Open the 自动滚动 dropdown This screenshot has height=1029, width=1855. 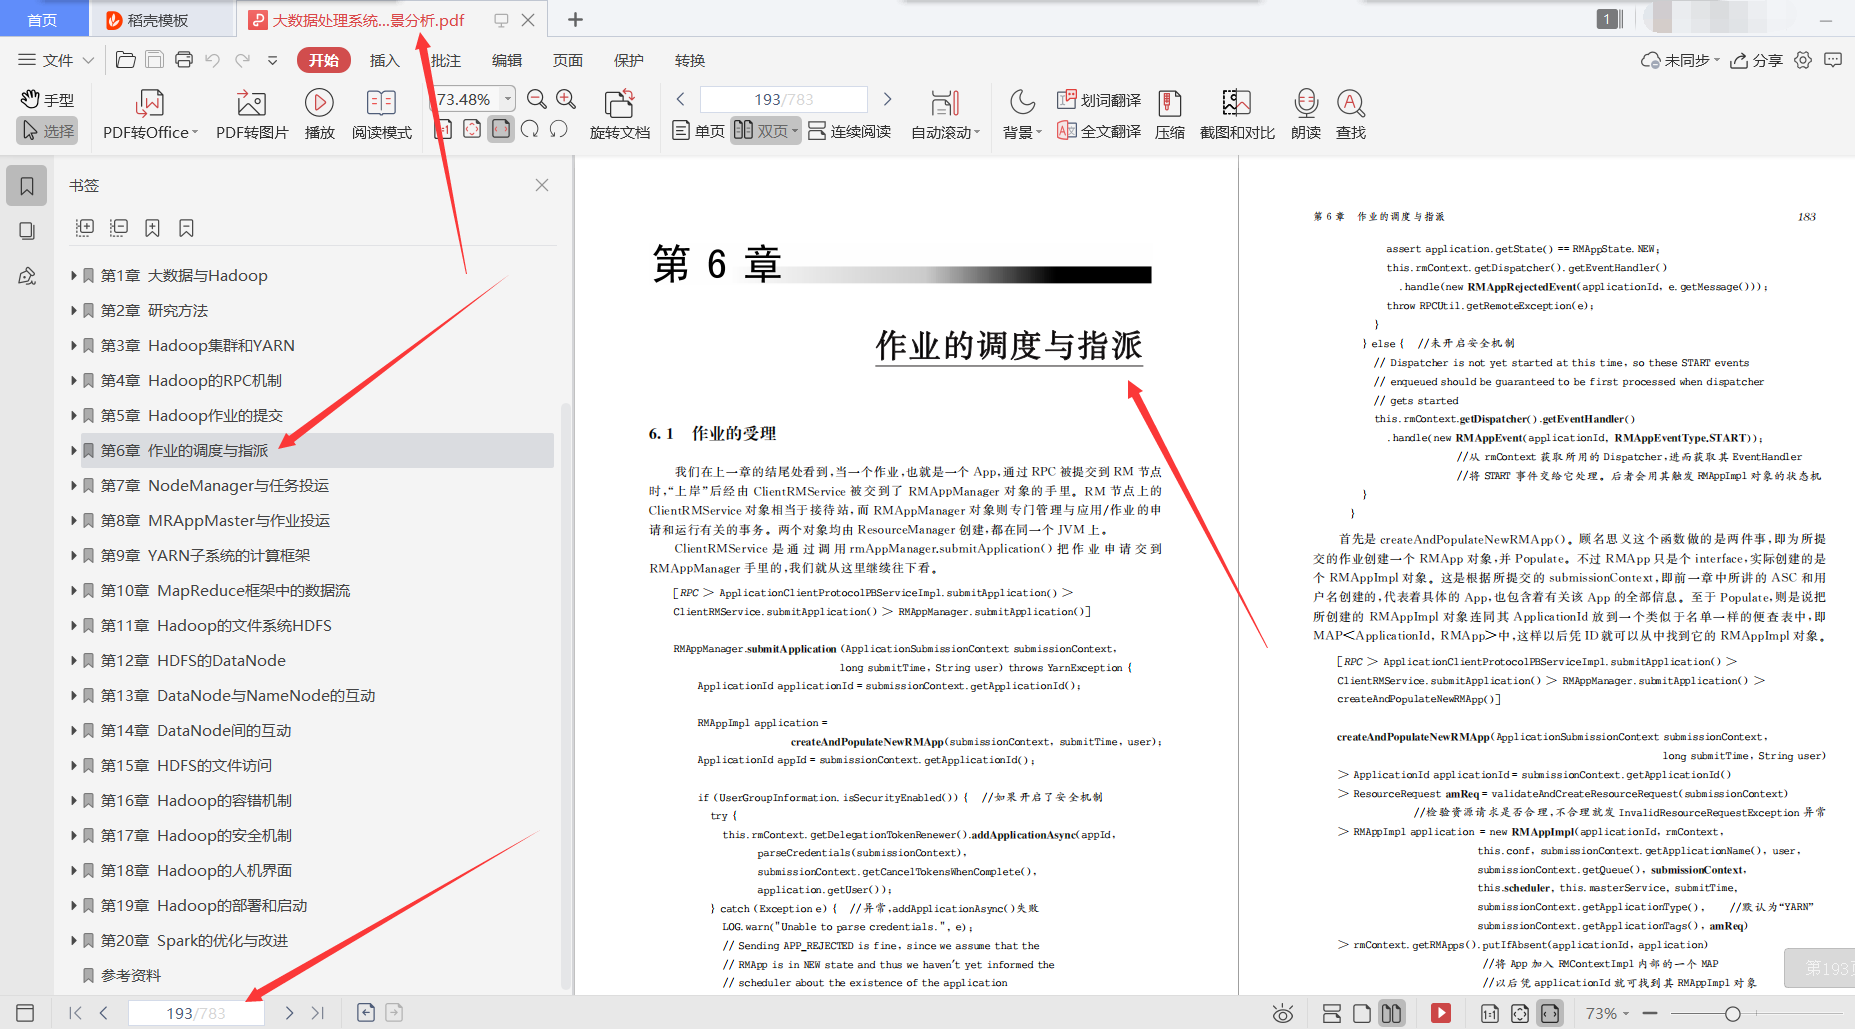pyautogui.click(x=945, y=115)
